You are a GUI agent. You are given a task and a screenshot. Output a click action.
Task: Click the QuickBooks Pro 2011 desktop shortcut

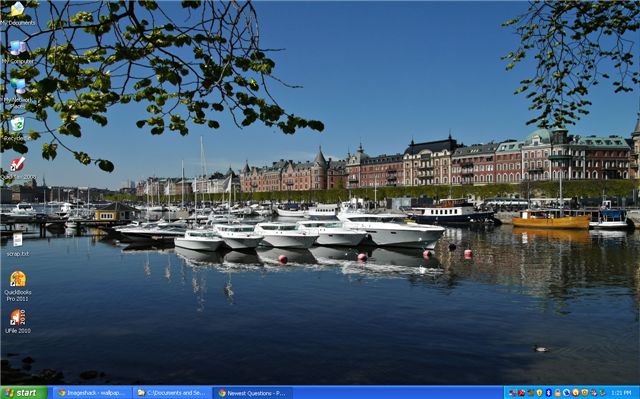[18, 286]
